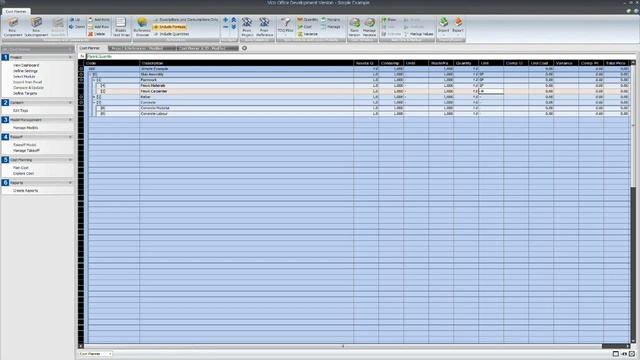Select the Fmwk Carpenter row description
Screen dimensions: 640x360
click(x=154, y=91)
